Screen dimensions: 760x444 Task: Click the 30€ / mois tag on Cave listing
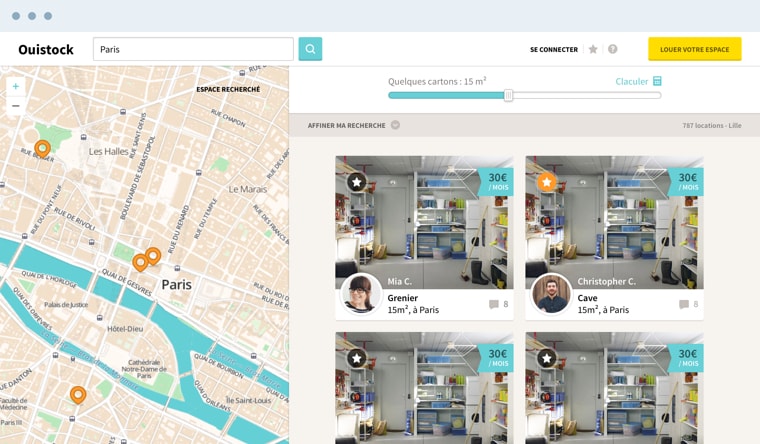click(687, 182)
